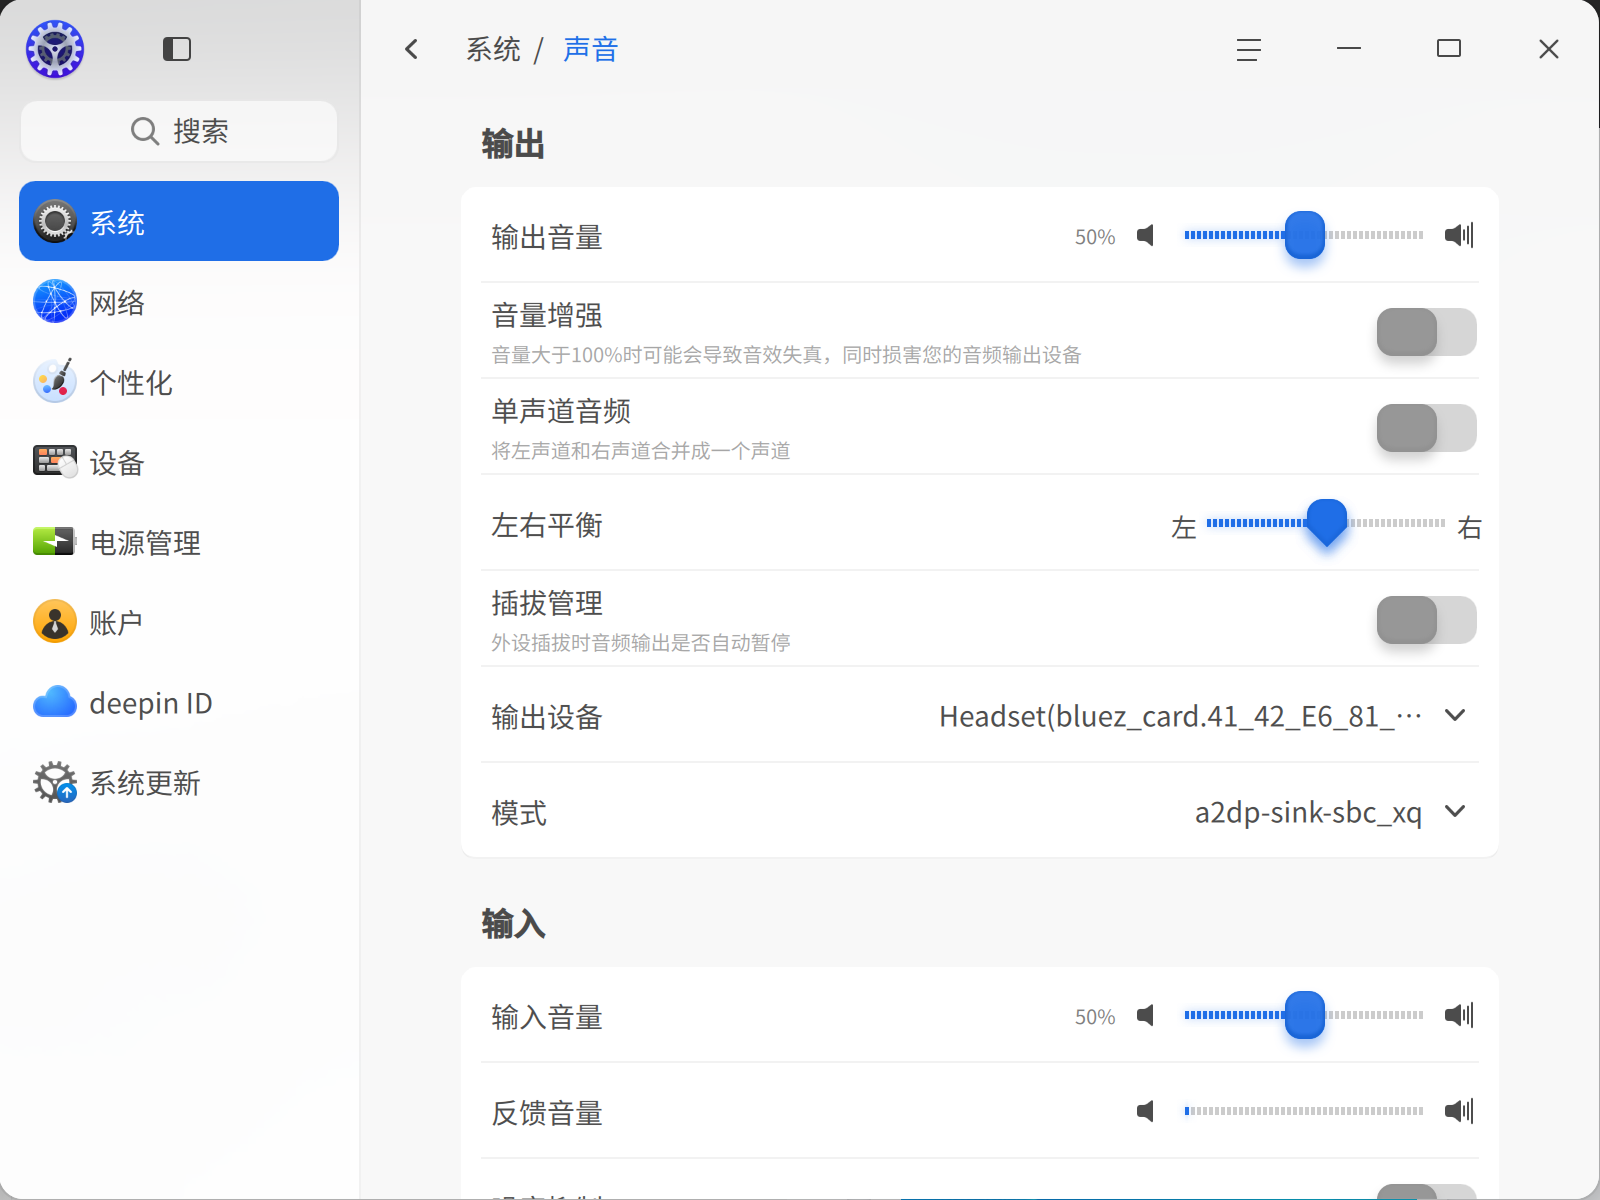Open the hamburger main menu icon
This screenshot has width=1600, height=1200.
(x=1248, y=49)
